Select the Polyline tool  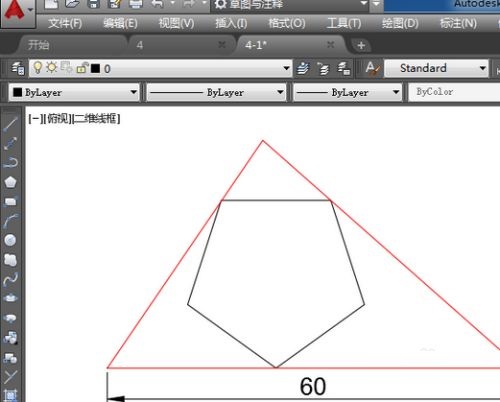(10, 162)
